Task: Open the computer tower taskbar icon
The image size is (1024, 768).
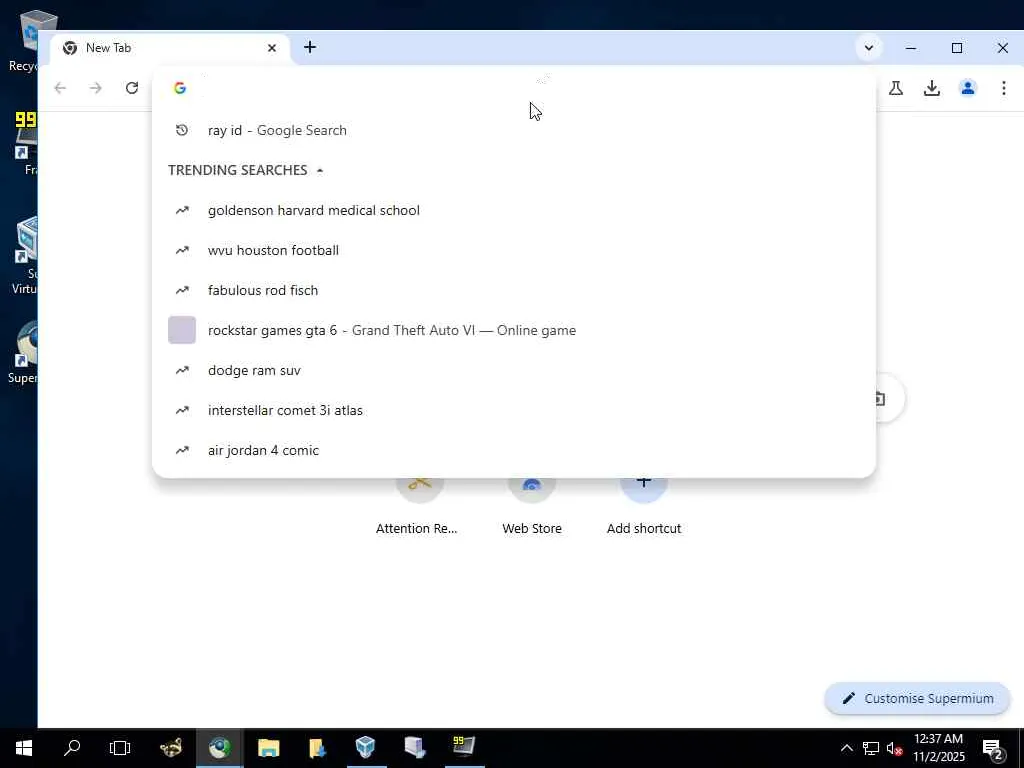Action: (x=415, y=748)
